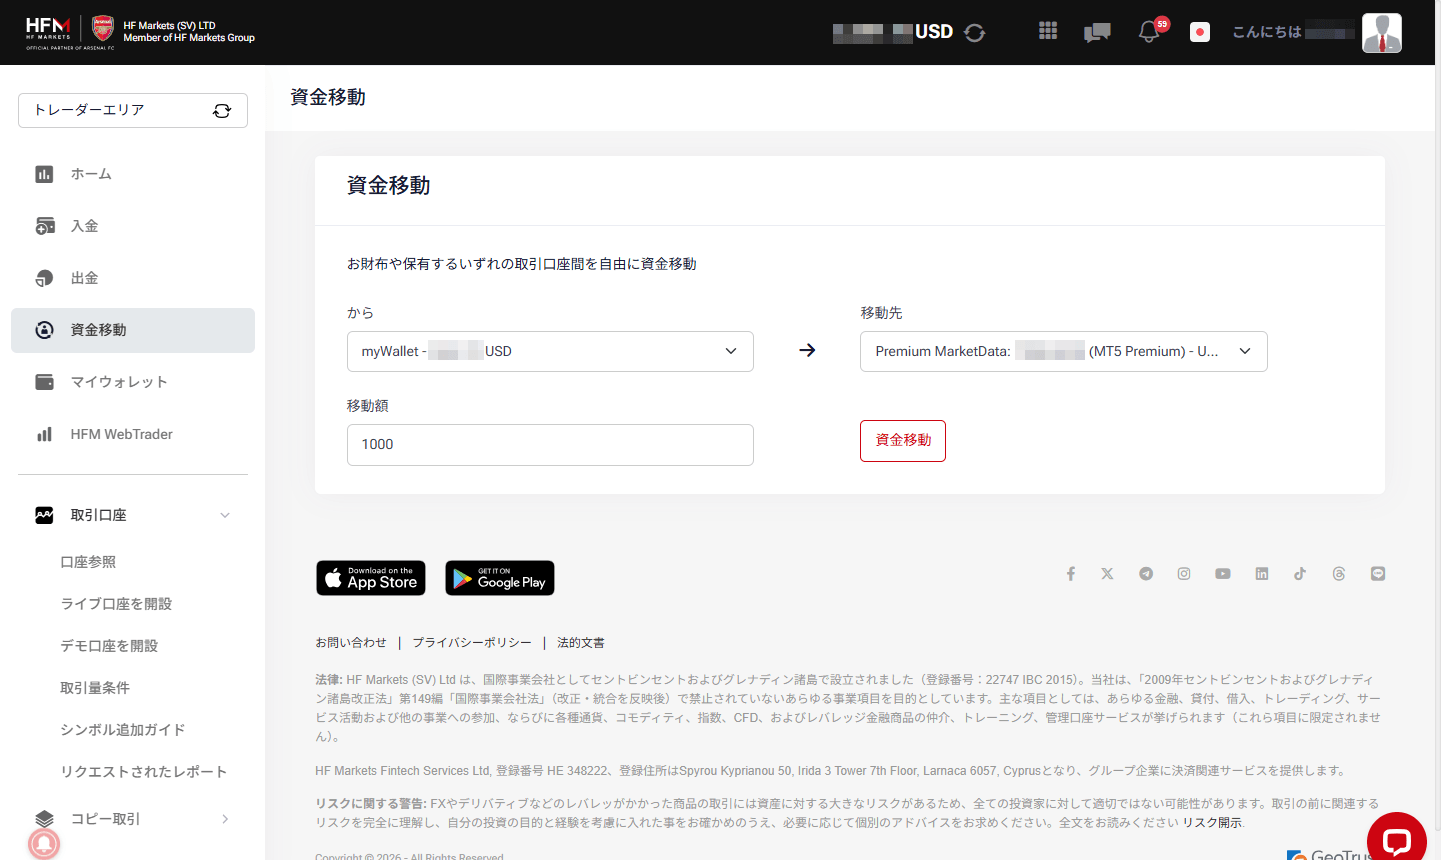The image size is (1441, 860).
Task: Submit with the red 資金移動 button
Action: 903,441
